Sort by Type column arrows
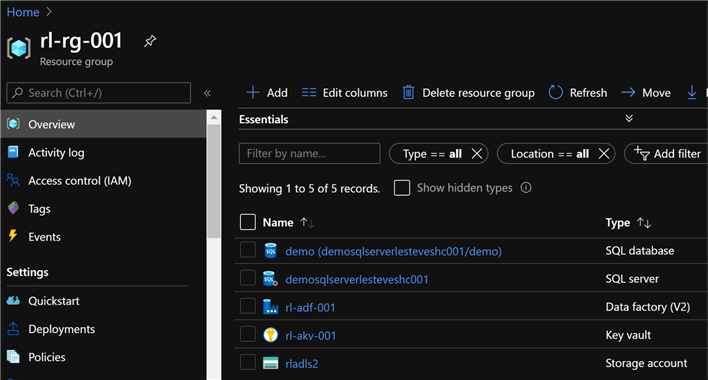The width and height of the screenshot is (708, 380). click(644, 222)
